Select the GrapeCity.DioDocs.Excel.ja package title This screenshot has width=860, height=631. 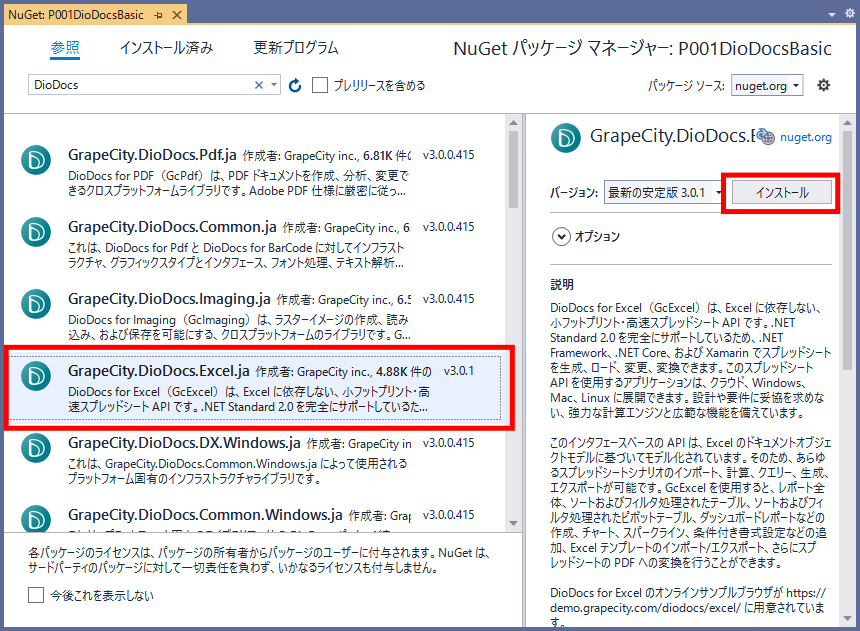[159, 371]
